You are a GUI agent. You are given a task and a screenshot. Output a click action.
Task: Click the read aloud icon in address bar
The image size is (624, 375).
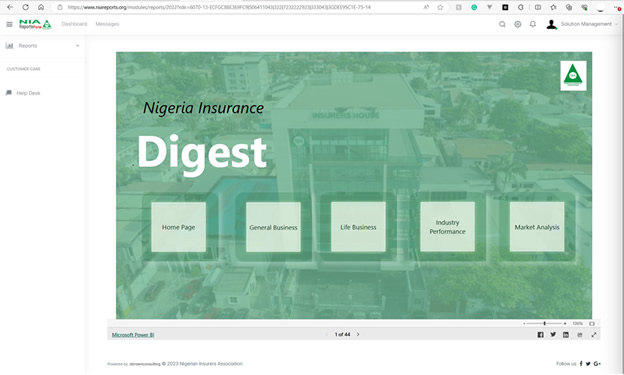coord(426,7)
